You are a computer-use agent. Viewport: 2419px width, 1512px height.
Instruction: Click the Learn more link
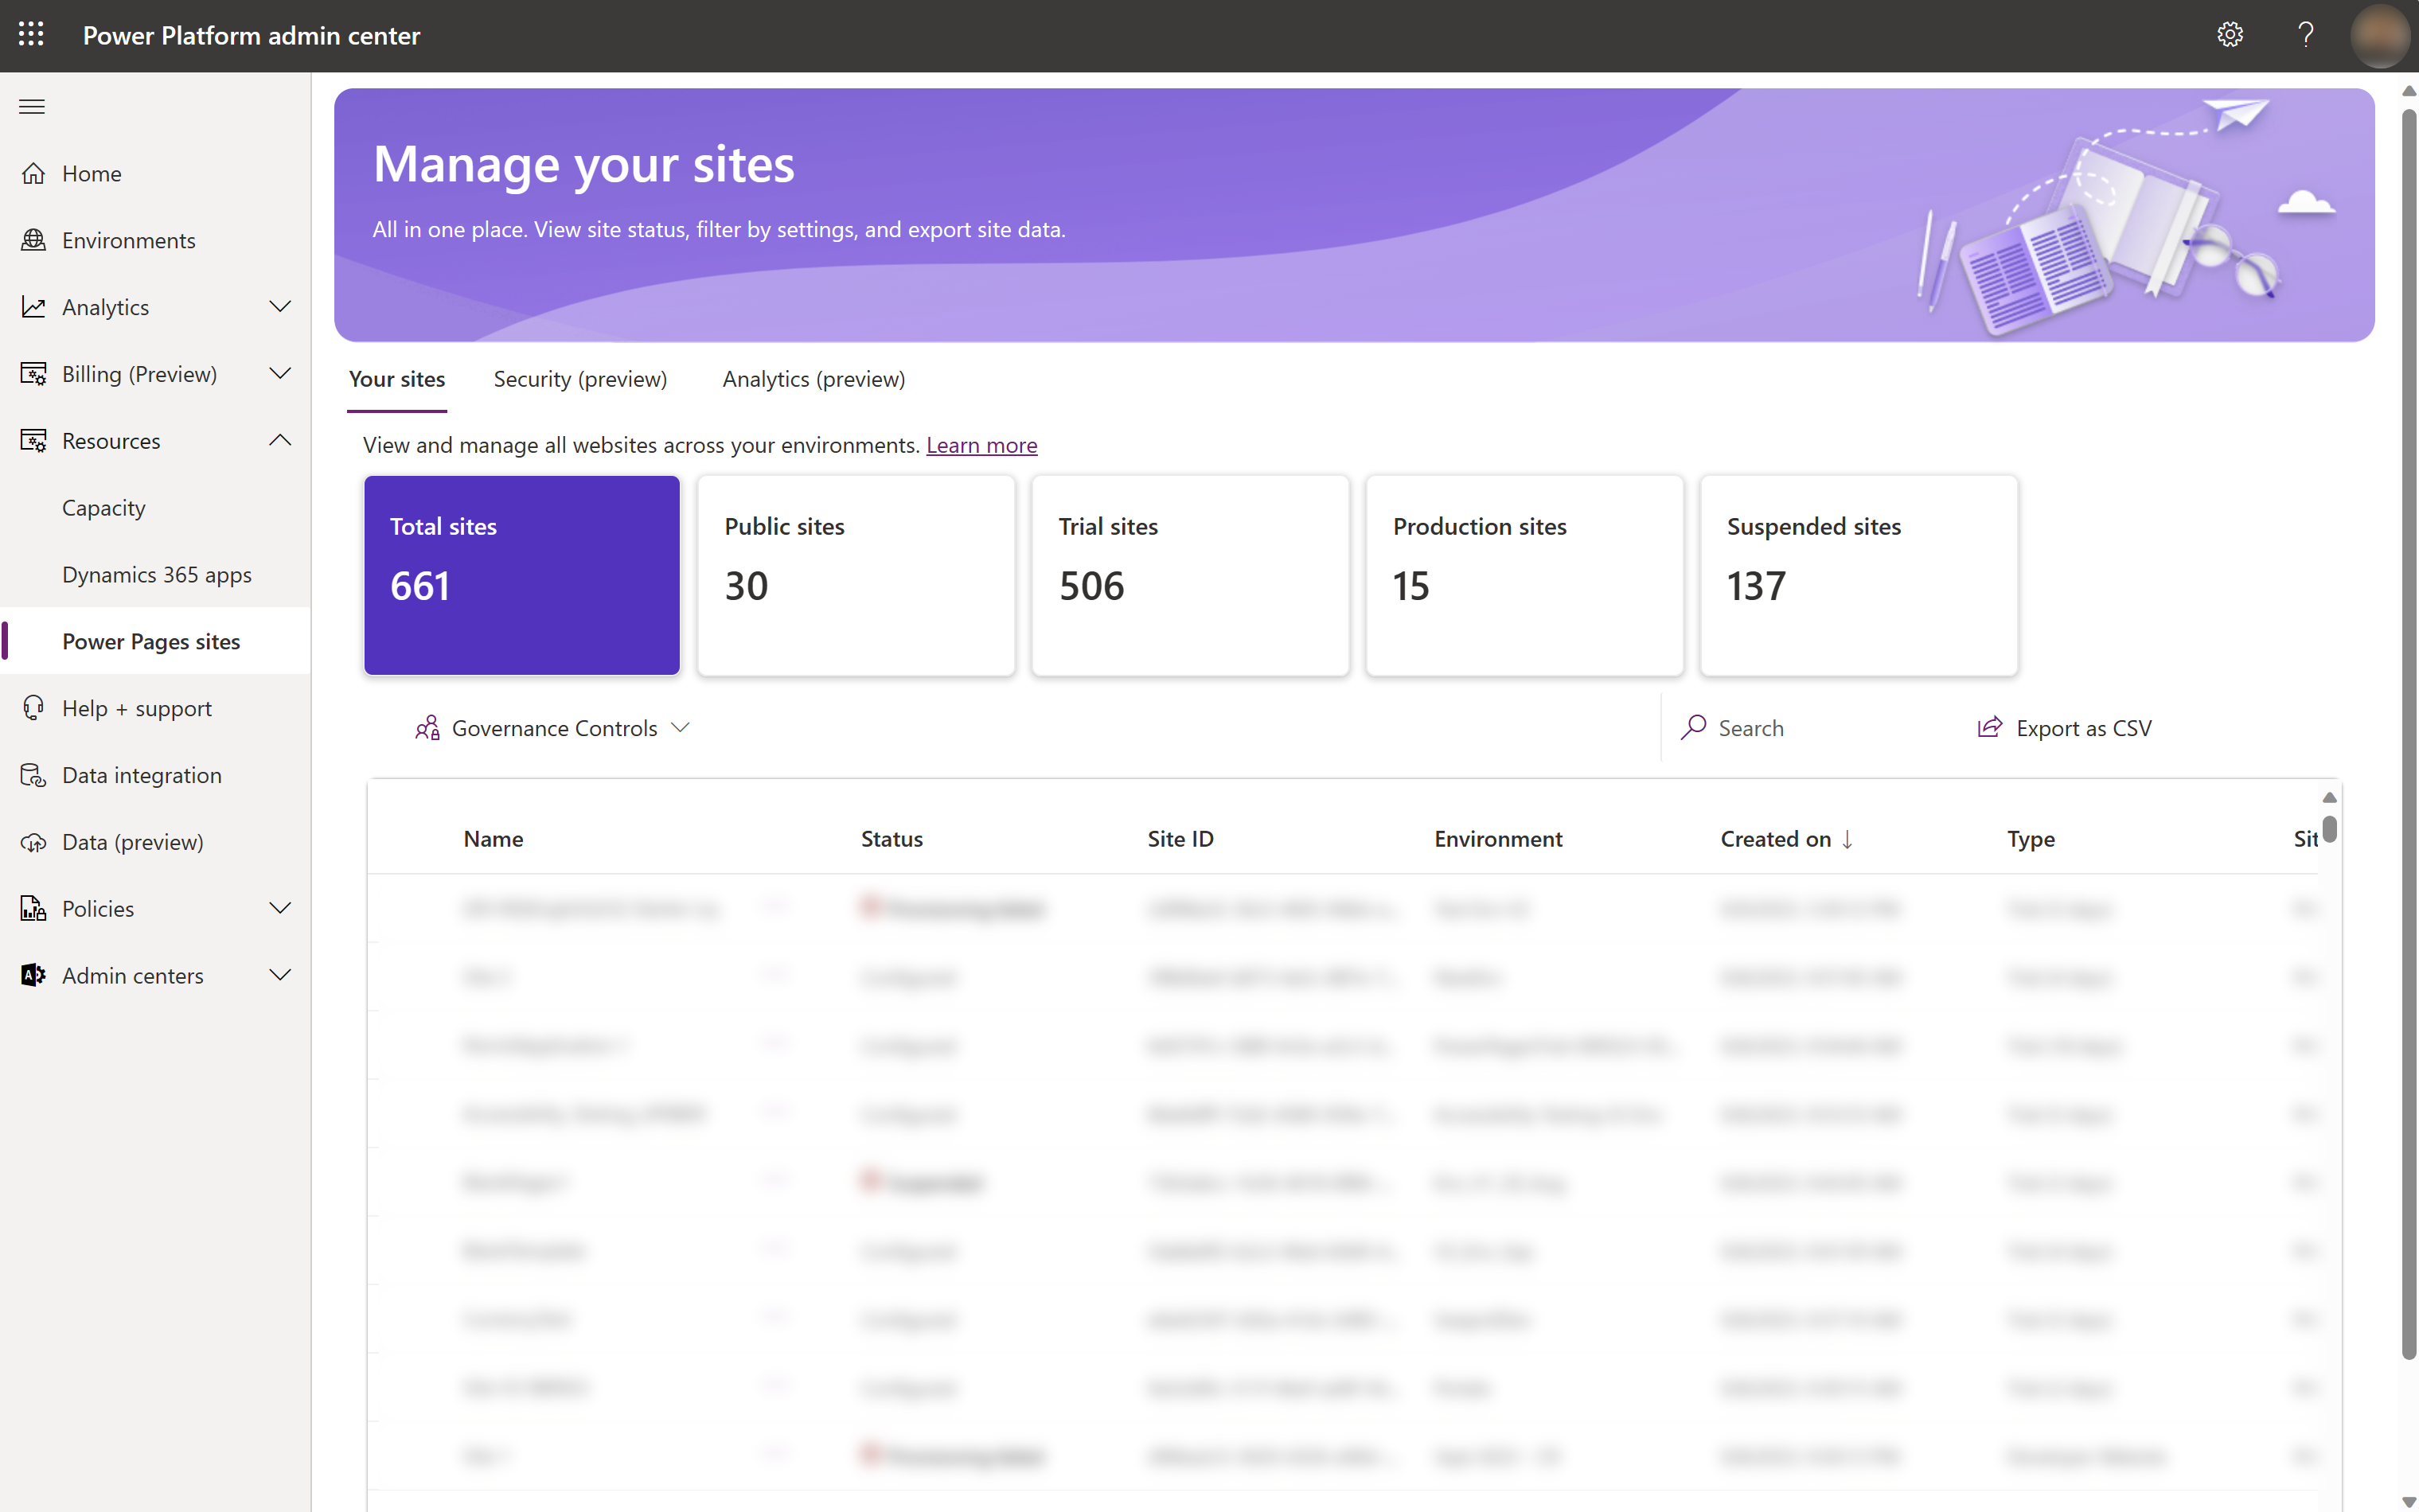click(x=981, y=444)
